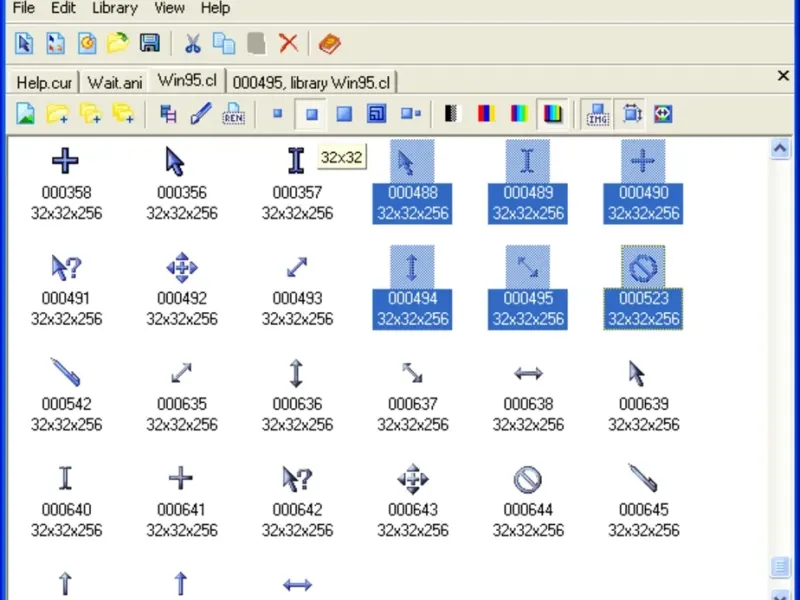Screen dimensions: 800x600
Task: Select the 000644 no-entry cursor thumbnail
Action: [528, 479]
